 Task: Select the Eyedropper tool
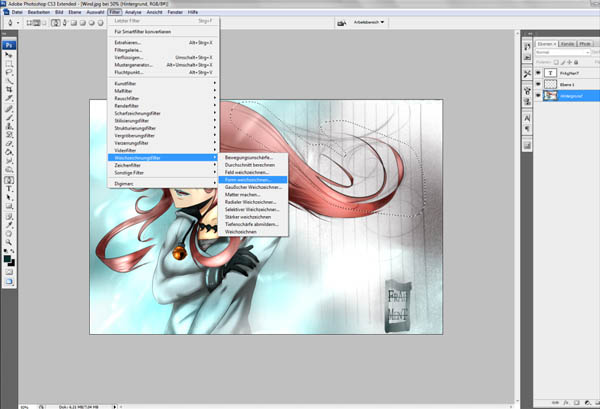9,225
